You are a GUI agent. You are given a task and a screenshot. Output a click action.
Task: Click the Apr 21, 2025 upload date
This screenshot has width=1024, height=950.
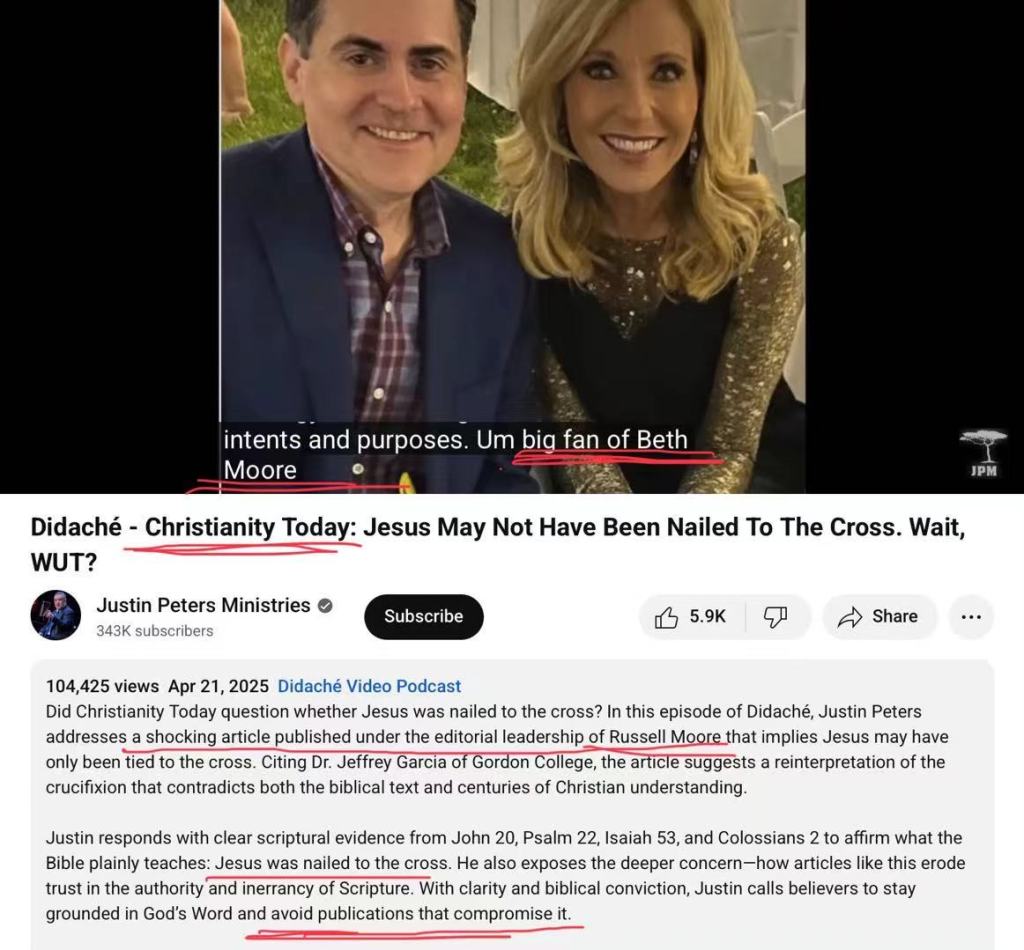(x=218, y=686)
